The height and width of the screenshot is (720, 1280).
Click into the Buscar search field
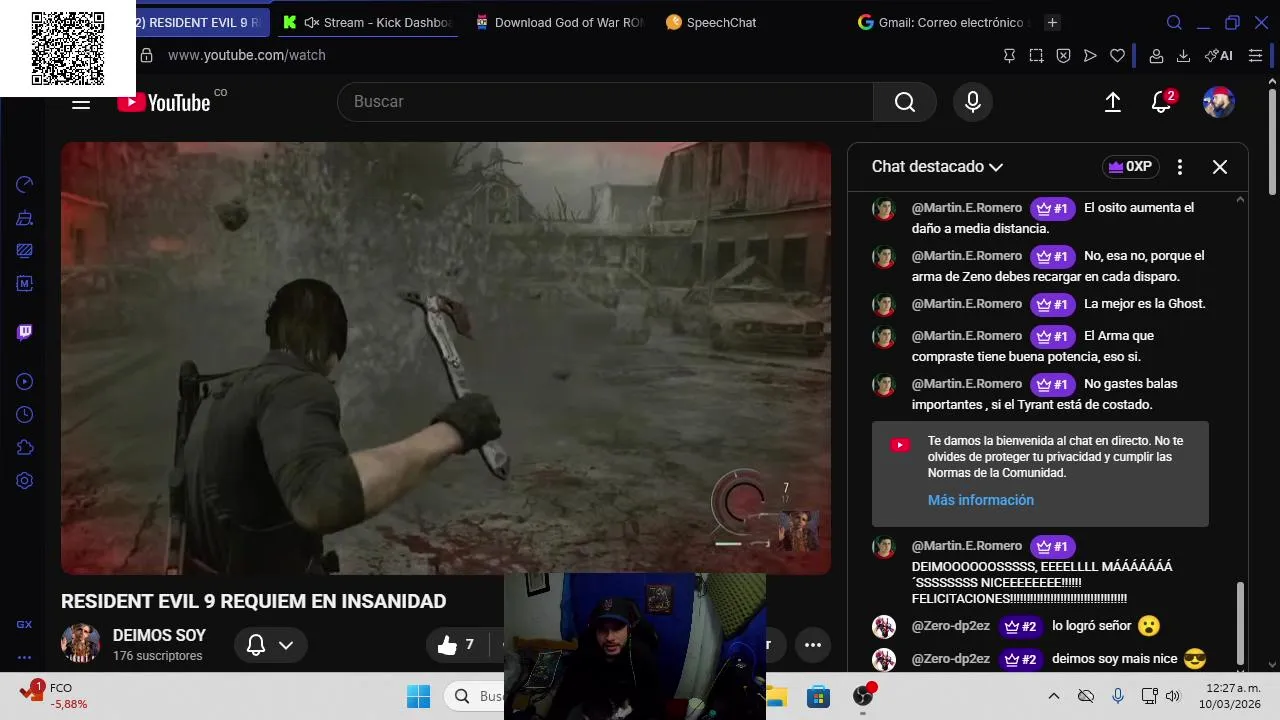tap(605, 102)
